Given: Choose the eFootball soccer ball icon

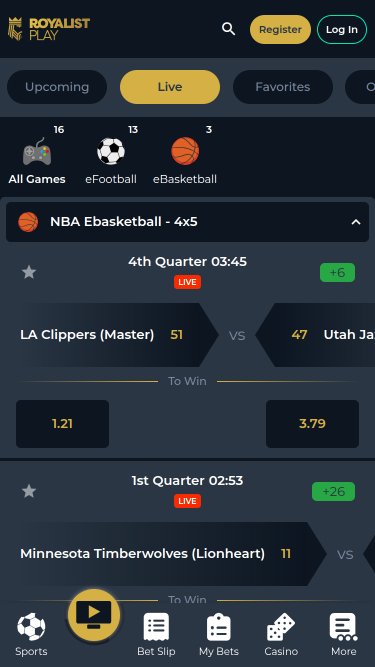Looking at the screenshot, I should coord(111,151).
